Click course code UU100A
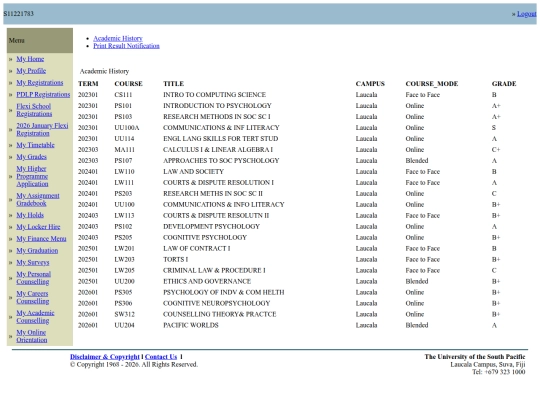 [127, 128]
